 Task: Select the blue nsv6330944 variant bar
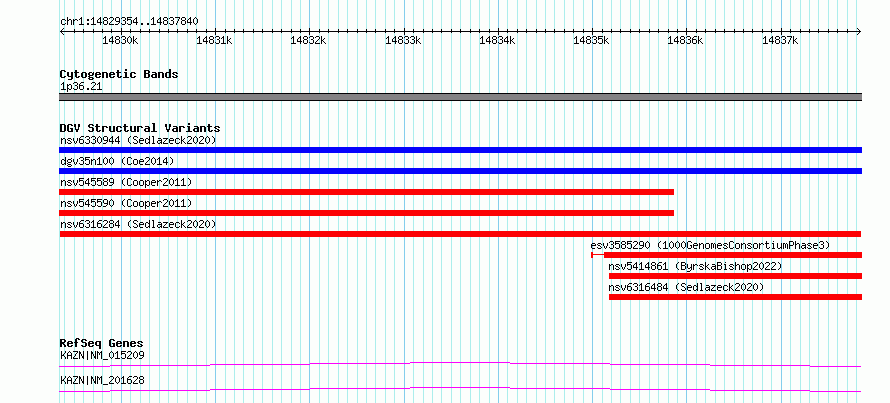point(460,150)
